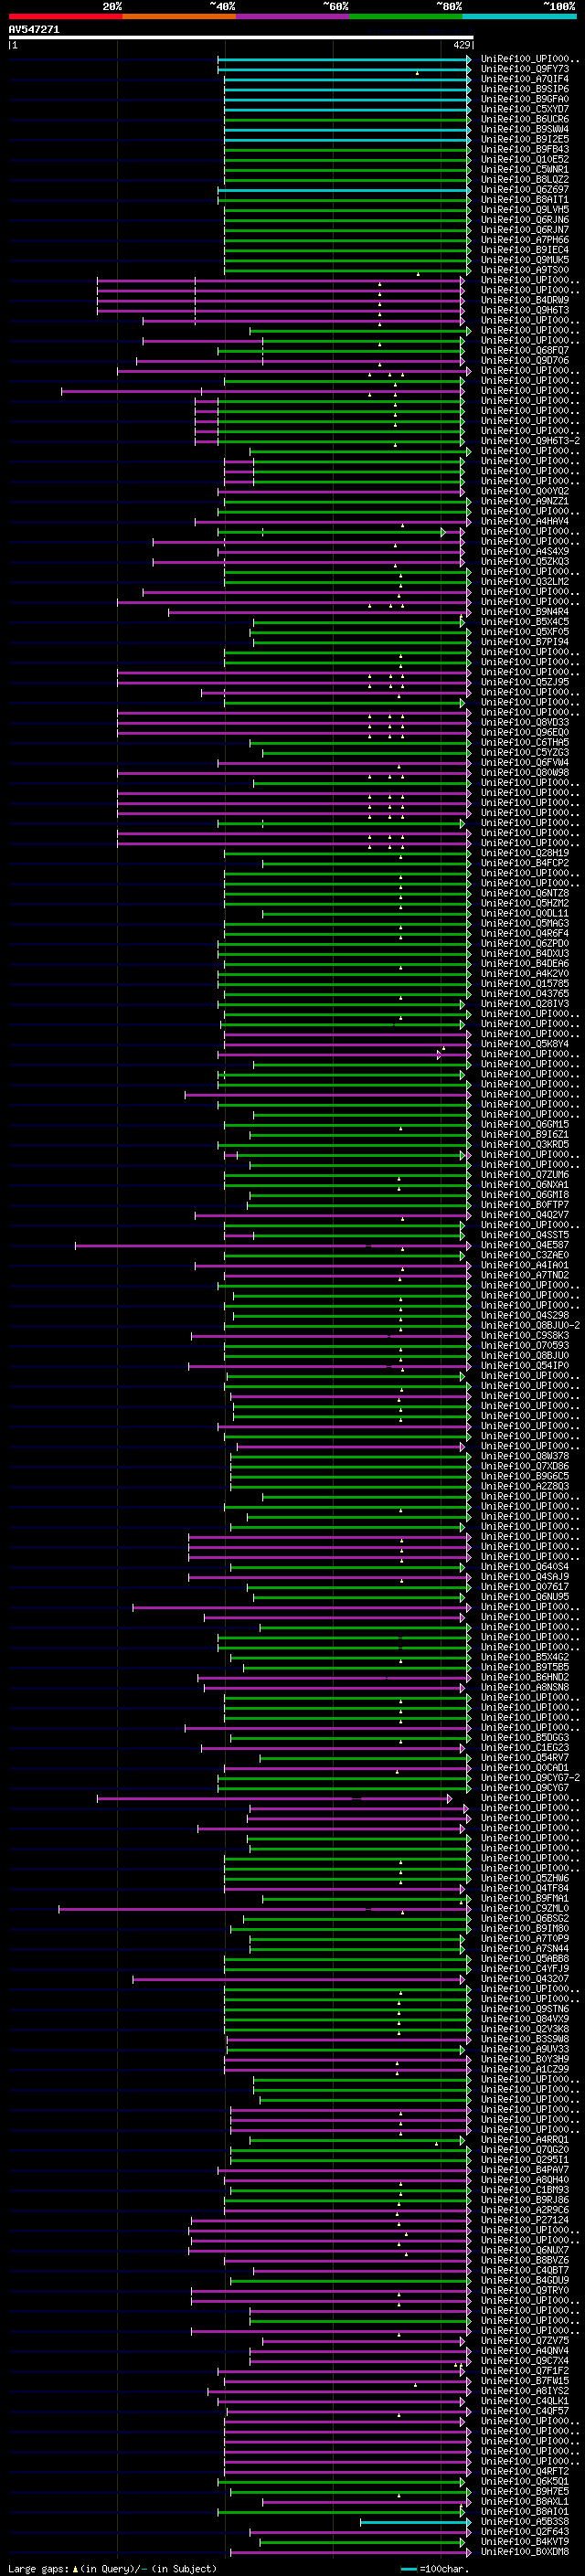This screenshot has width=585, height=2576.
Task: Click the UniRef100_A5B3S8 label
Action: (x=524, y=2522)
